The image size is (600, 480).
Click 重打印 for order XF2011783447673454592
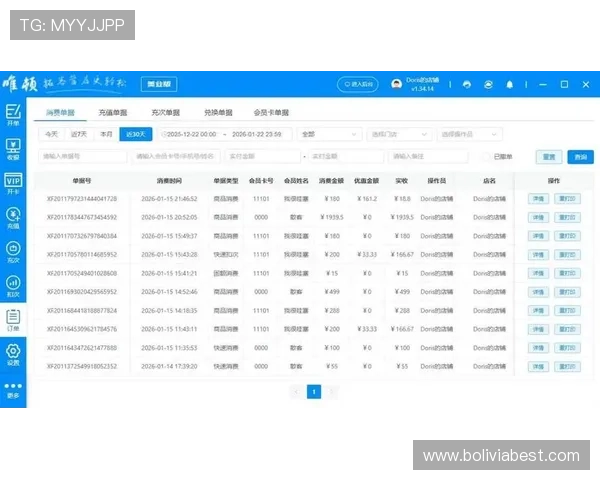tap(567, 217)
